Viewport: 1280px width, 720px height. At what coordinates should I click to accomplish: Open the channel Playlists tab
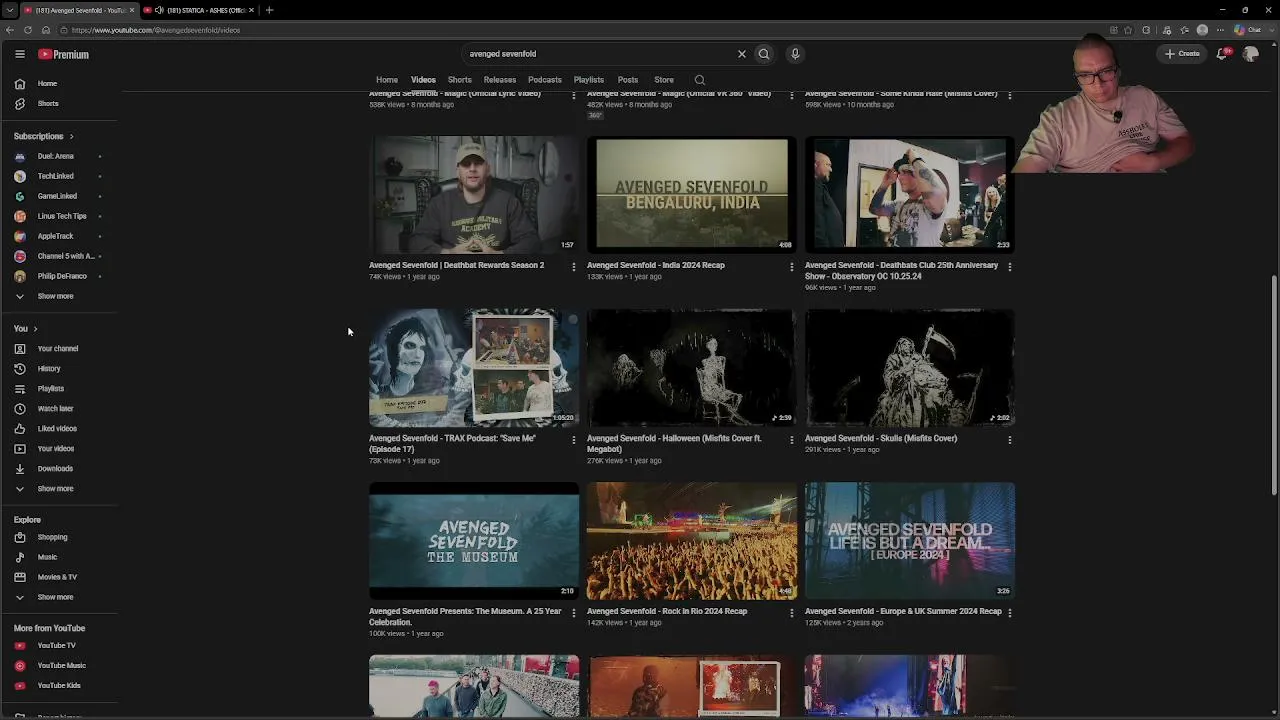point(589,80)
